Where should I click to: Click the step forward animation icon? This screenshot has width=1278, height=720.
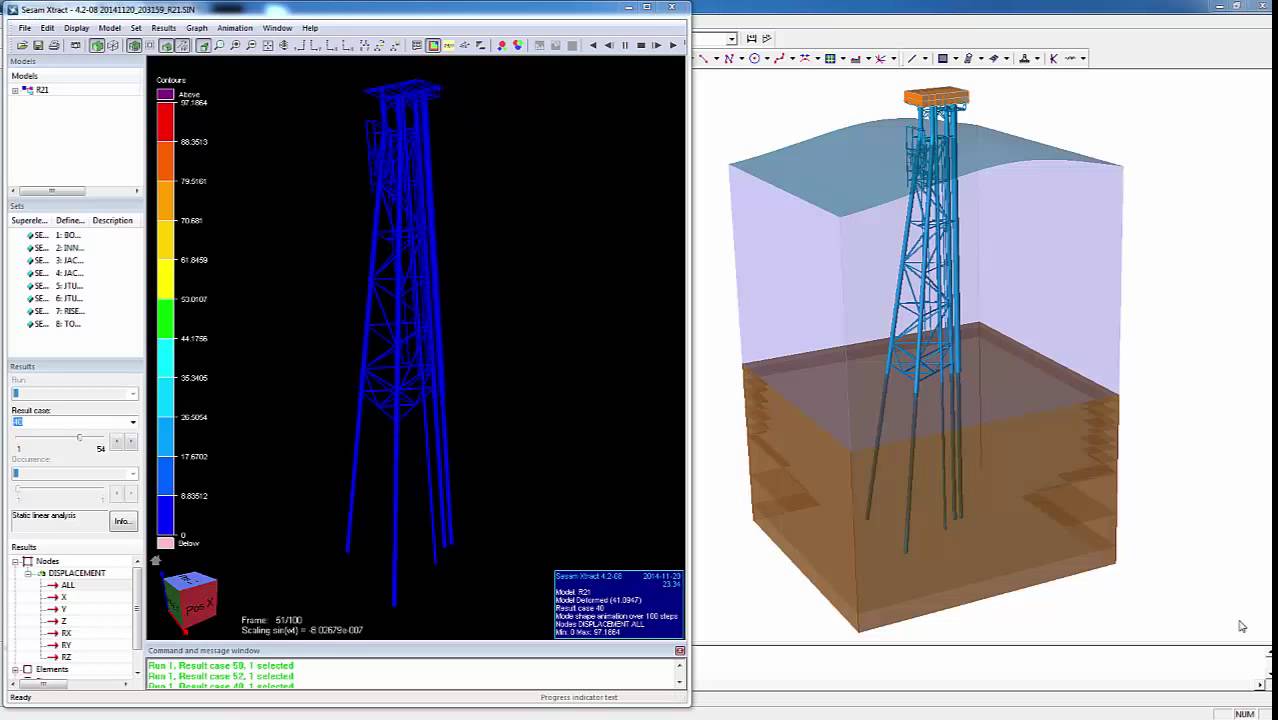coord(656,45)
